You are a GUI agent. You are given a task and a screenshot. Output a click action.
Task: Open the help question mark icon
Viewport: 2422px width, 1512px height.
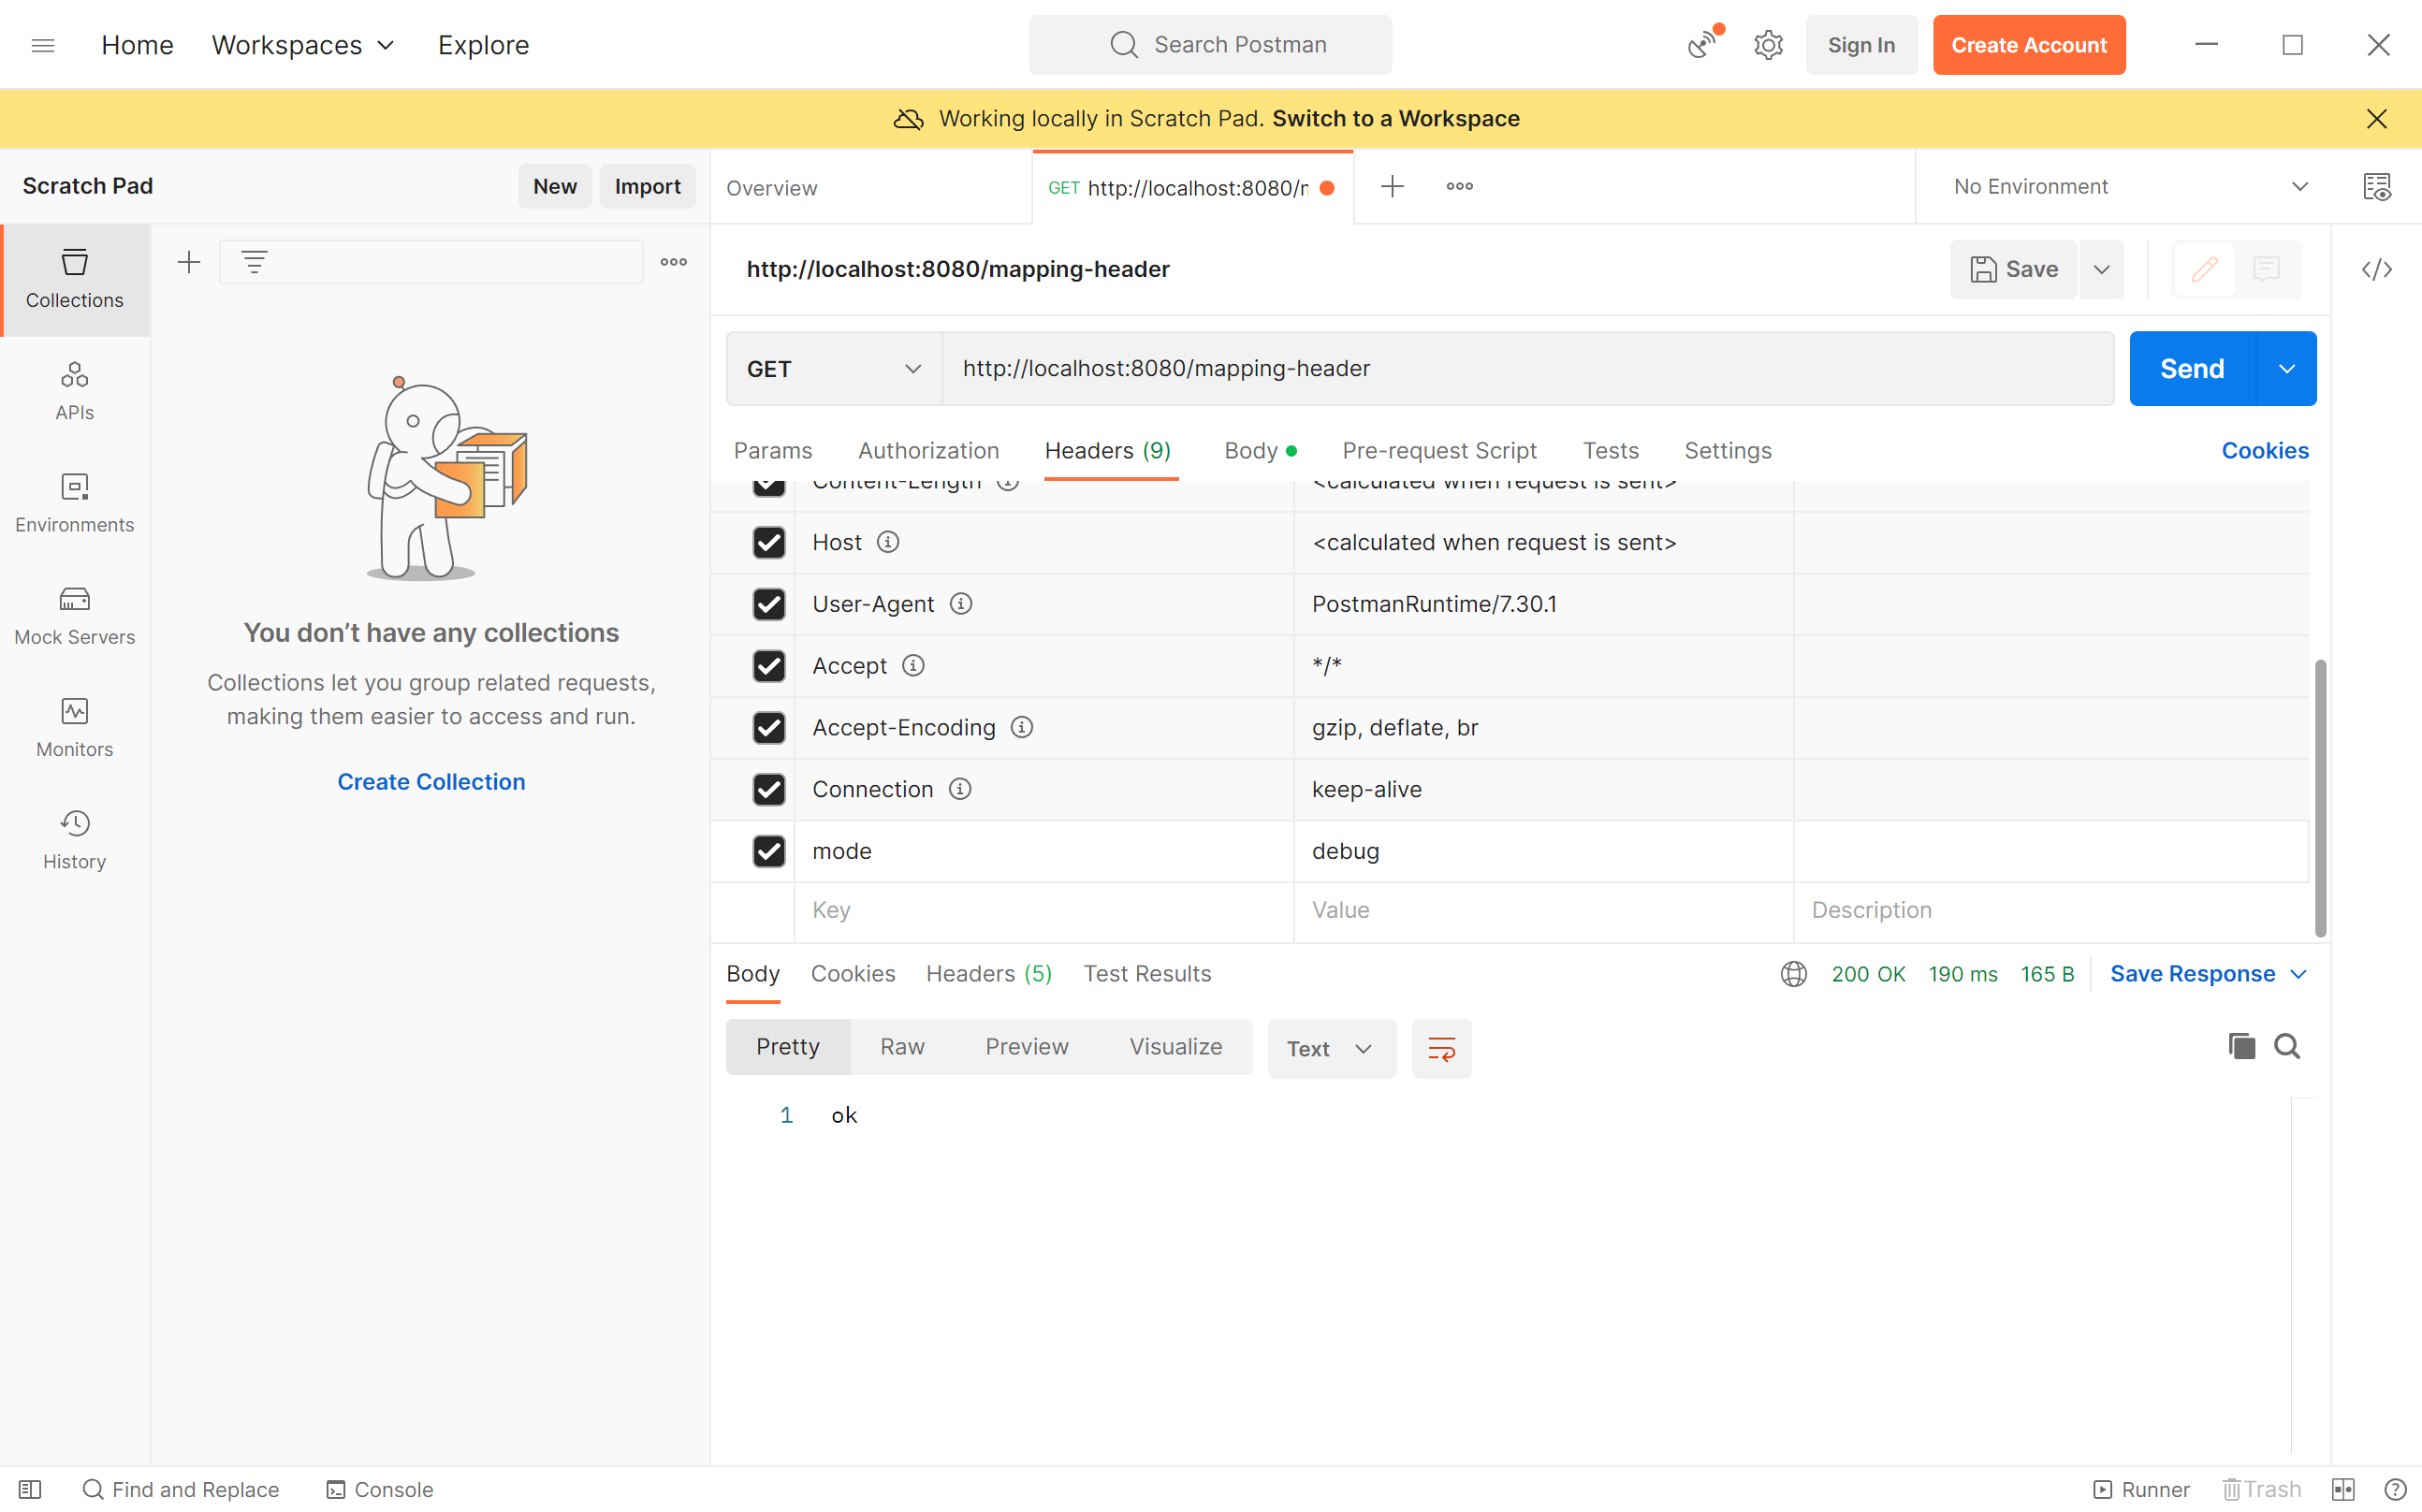pos(2395,1490)
